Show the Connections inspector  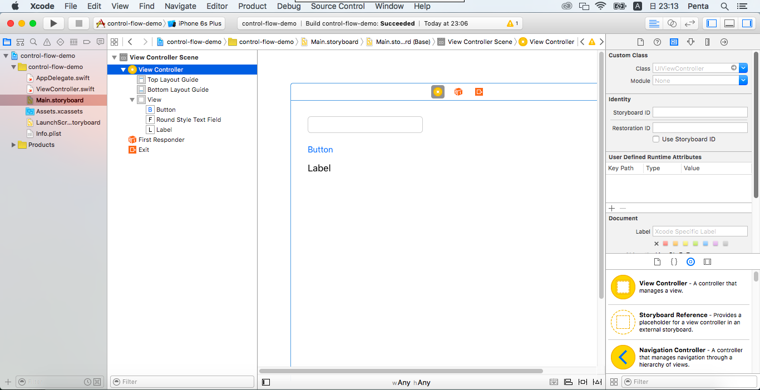coord(724,42)
